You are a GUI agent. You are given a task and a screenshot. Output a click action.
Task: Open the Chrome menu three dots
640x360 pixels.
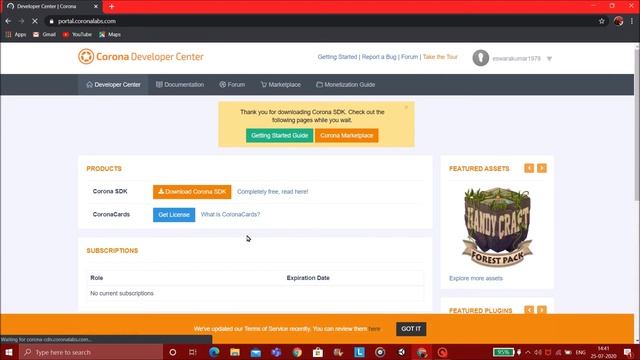632,21
